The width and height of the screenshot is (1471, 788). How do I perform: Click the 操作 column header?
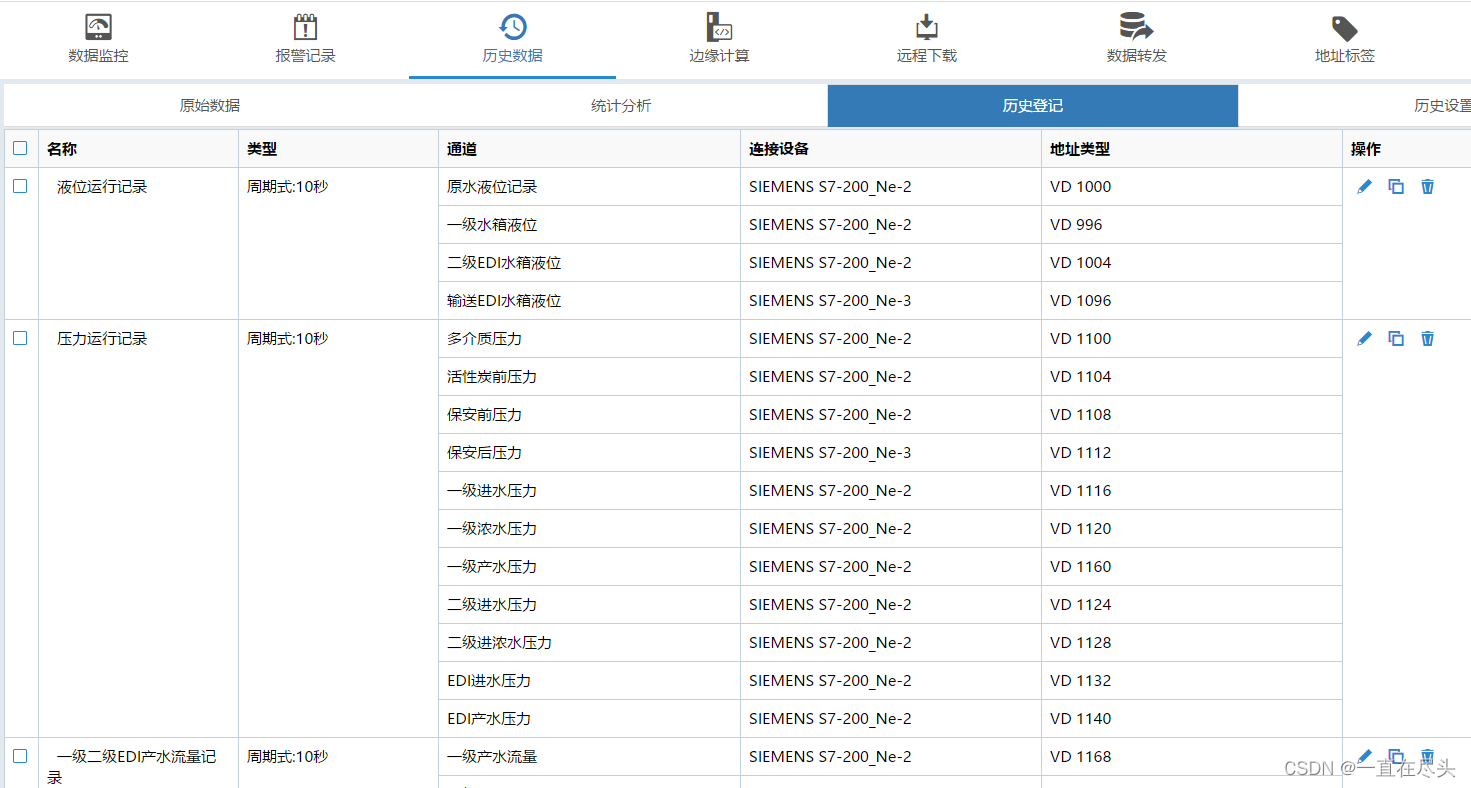click(1406, 149)
